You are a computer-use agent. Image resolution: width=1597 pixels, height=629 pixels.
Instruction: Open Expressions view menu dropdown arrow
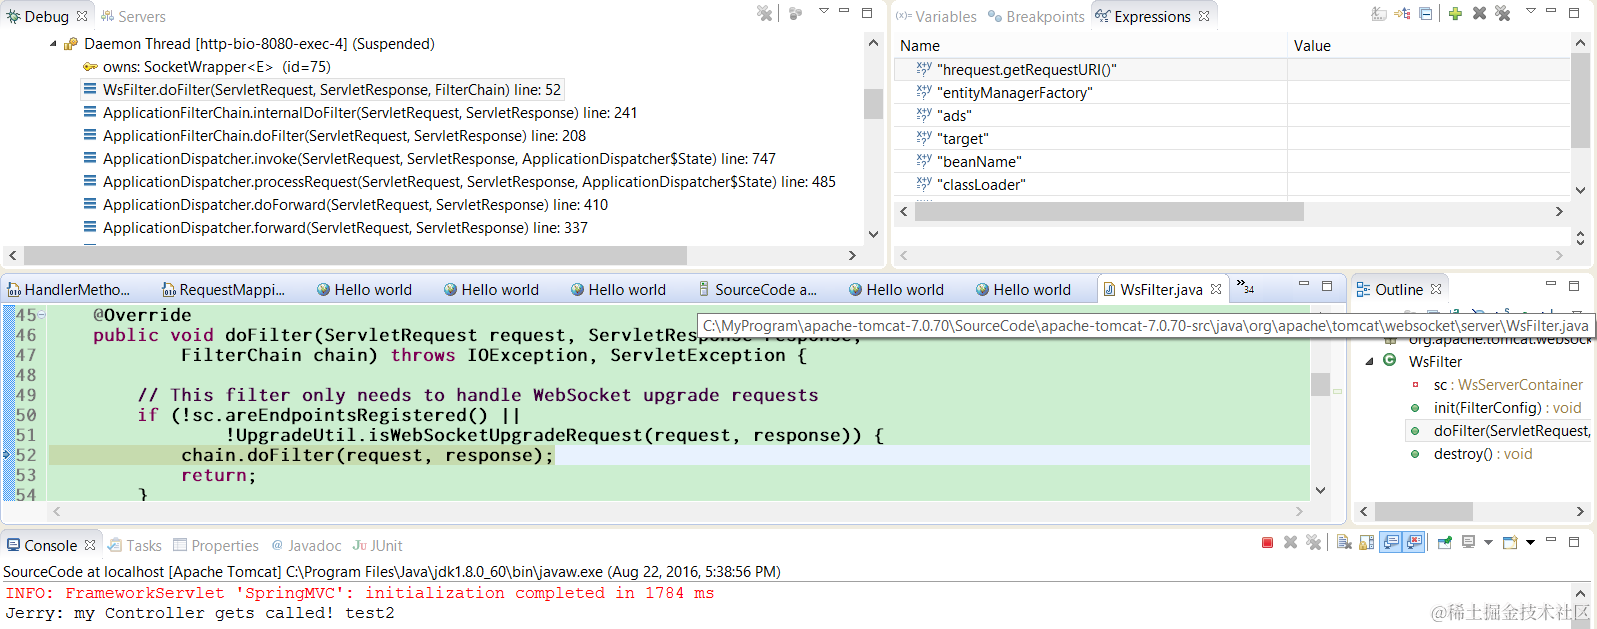(1530, 11)
